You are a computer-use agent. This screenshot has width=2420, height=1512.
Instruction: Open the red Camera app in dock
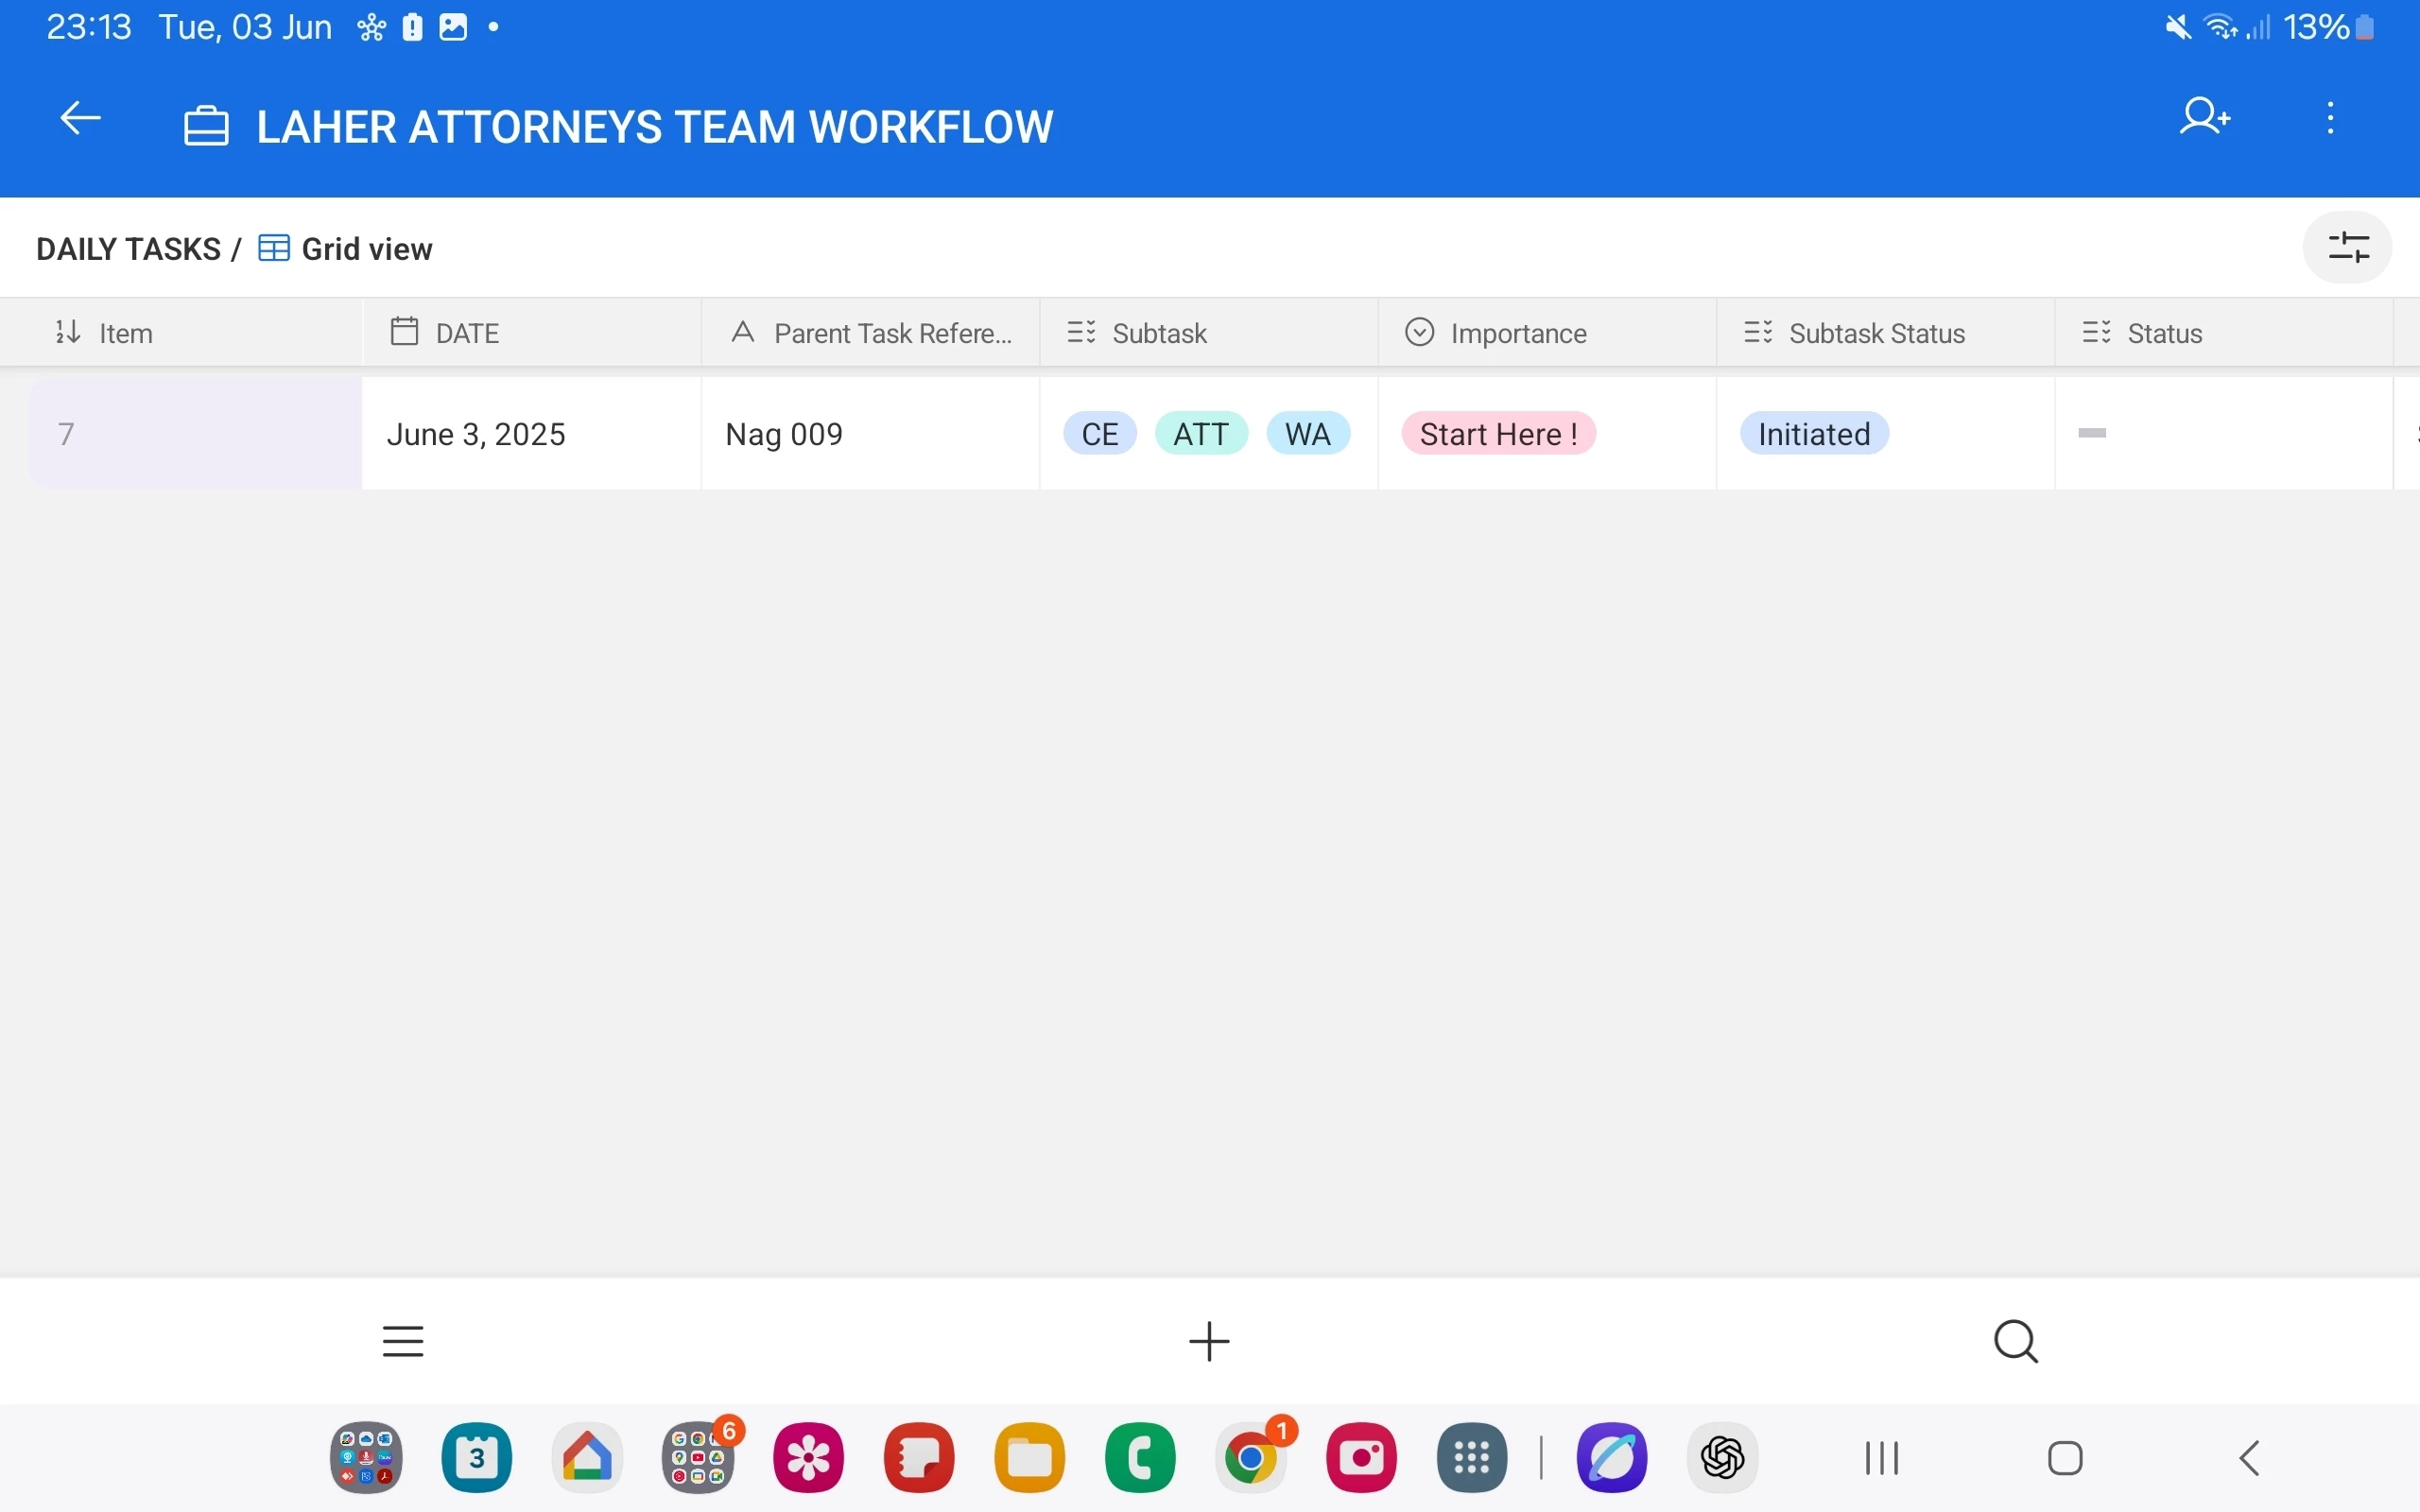(1362, 1458)
